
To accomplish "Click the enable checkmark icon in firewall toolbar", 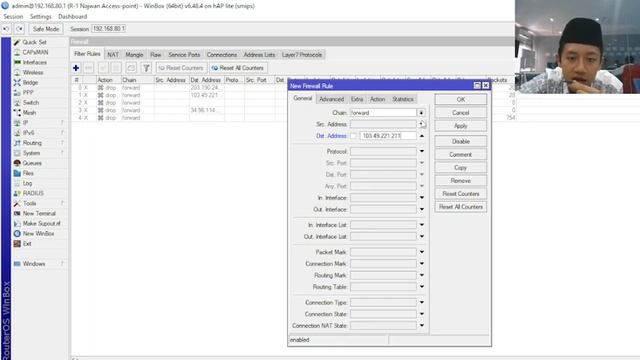I will pyautogui.click(x=103, y=68).
